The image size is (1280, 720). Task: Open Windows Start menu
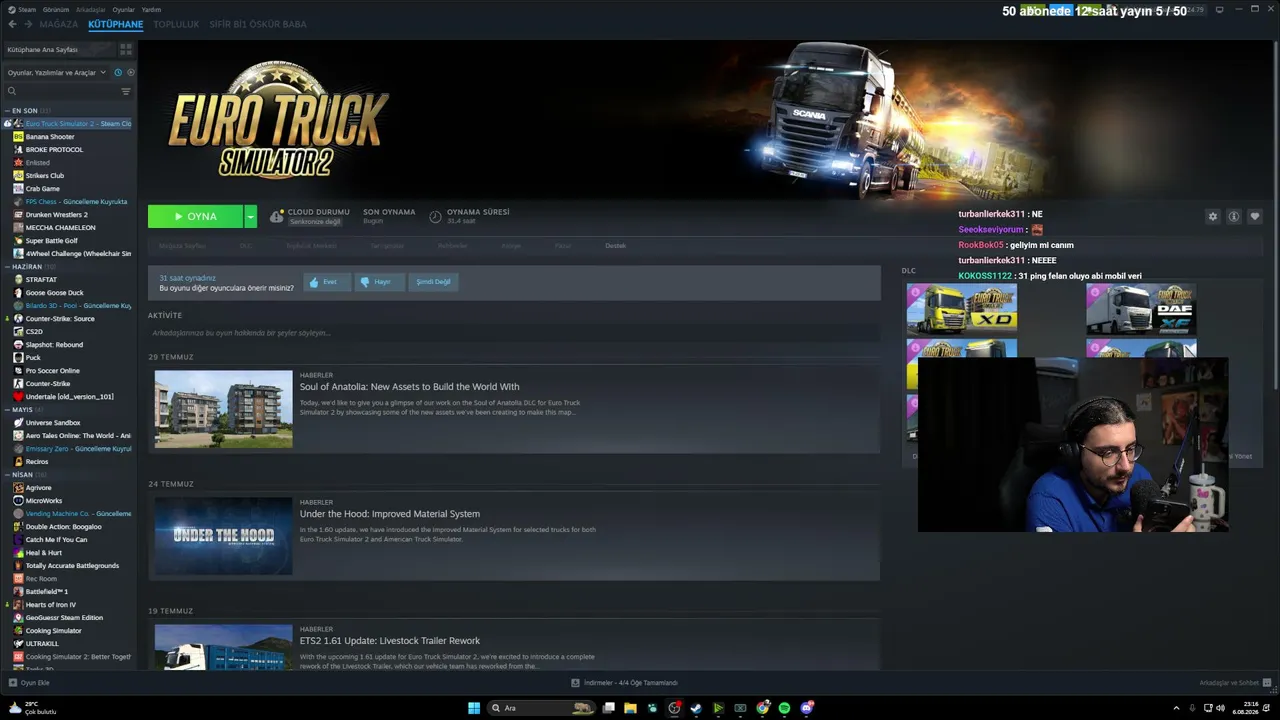click(x=474, y=708)
